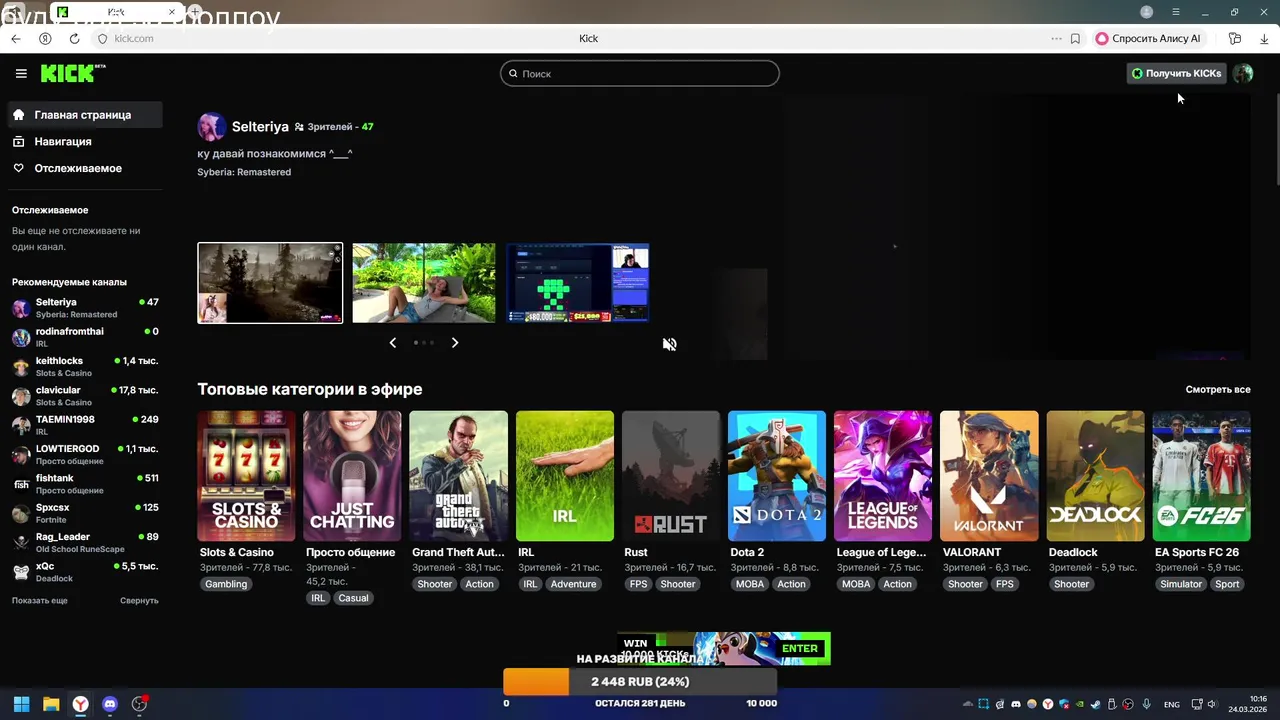
Task: Select Syberia forest stream thumbnail
Action: 270,283
